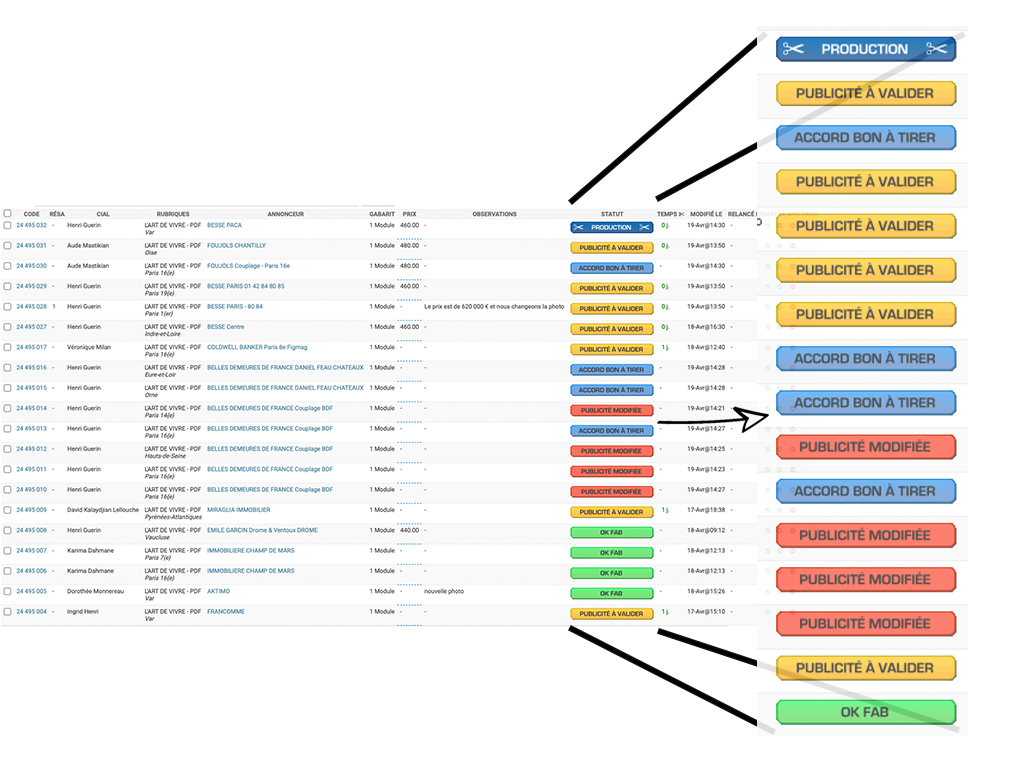This screenshot has height=768, width=1024.
Task: Click OK FAB status in row 24 495 008
Action: point(611,533)
